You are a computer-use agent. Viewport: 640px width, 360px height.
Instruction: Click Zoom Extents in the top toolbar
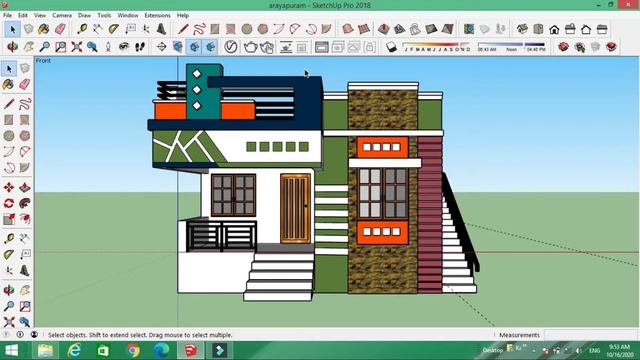[76, 47]
